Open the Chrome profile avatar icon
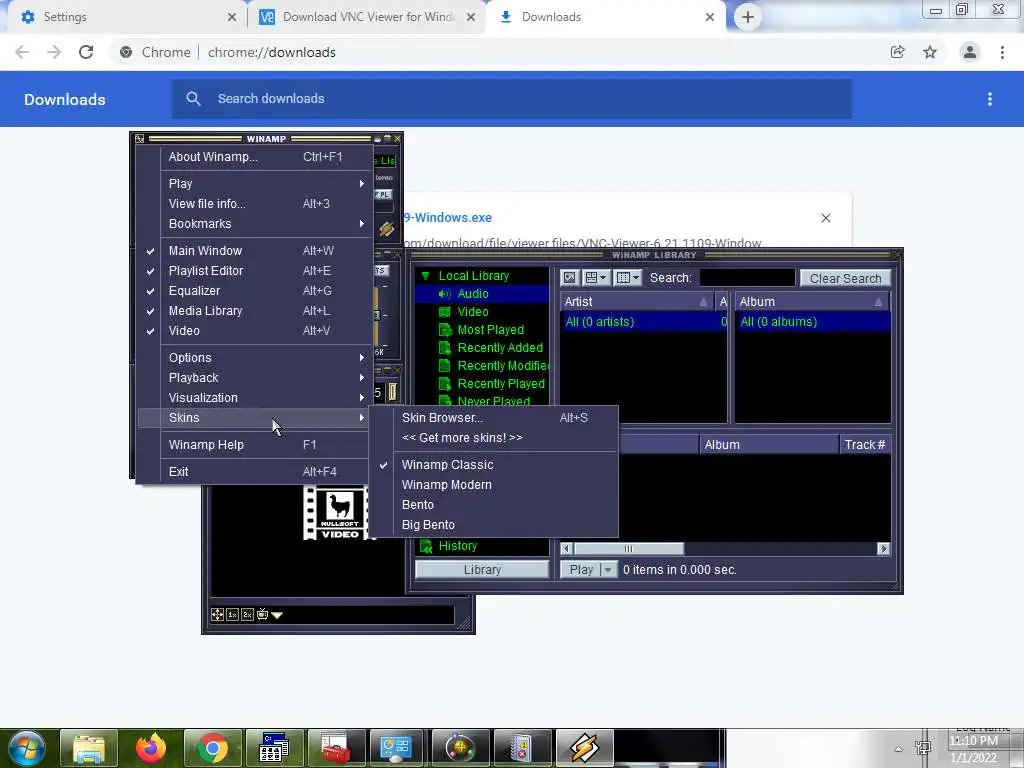 pyautogui.click(x=970, y=52)
